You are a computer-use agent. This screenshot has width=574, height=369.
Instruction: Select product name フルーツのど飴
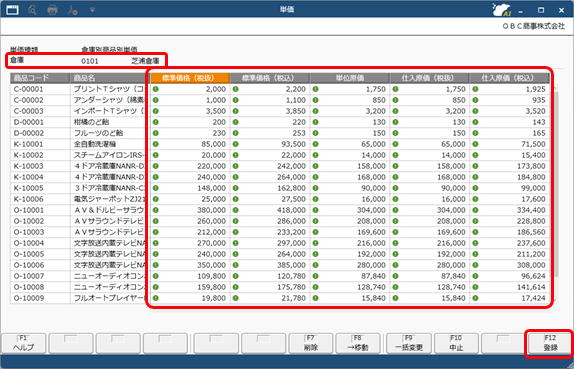[98, 133]
